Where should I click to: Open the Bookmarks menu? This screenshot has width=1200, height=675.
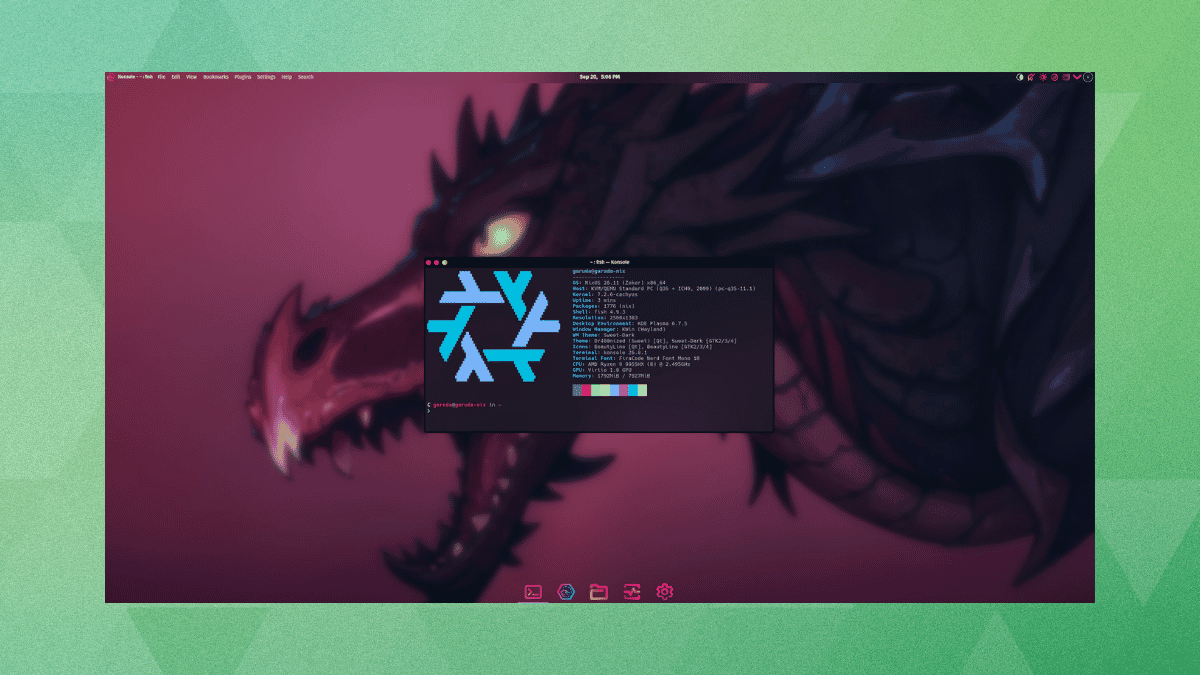click(216, 77)
